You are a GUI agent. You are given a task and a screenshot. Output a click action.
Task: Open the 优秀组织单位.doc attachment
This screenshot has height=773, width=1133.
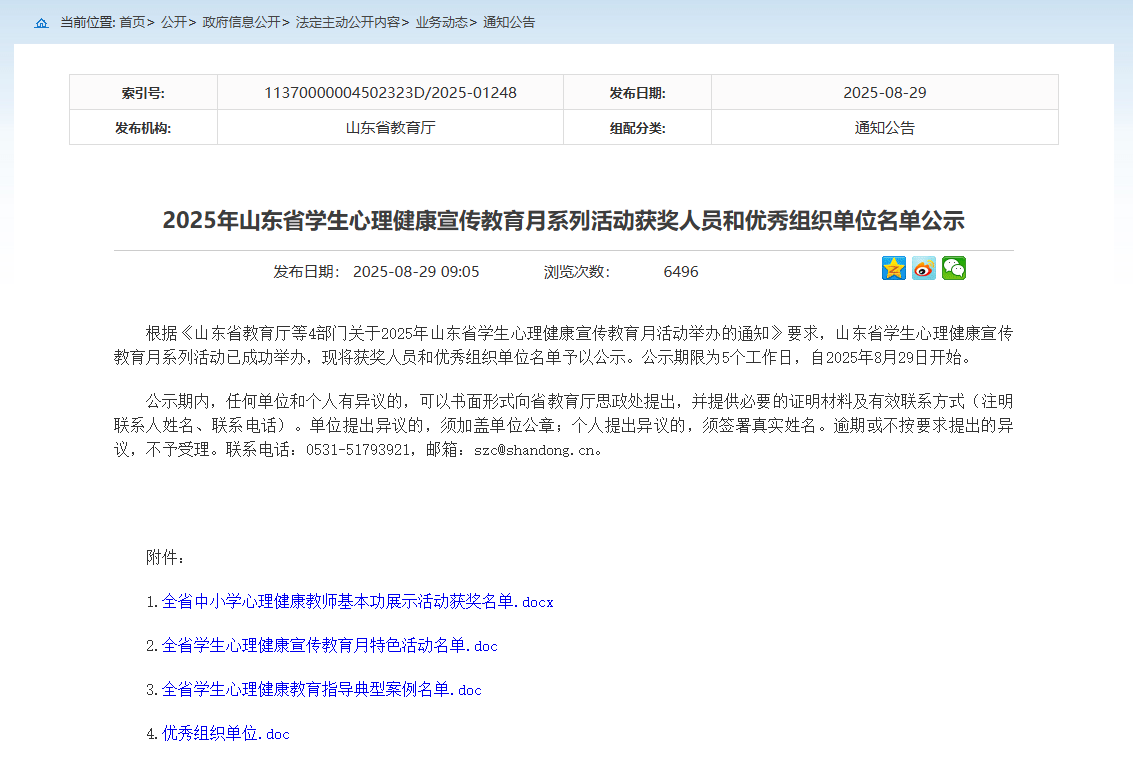pyautogui.click(x=225, y=734)
